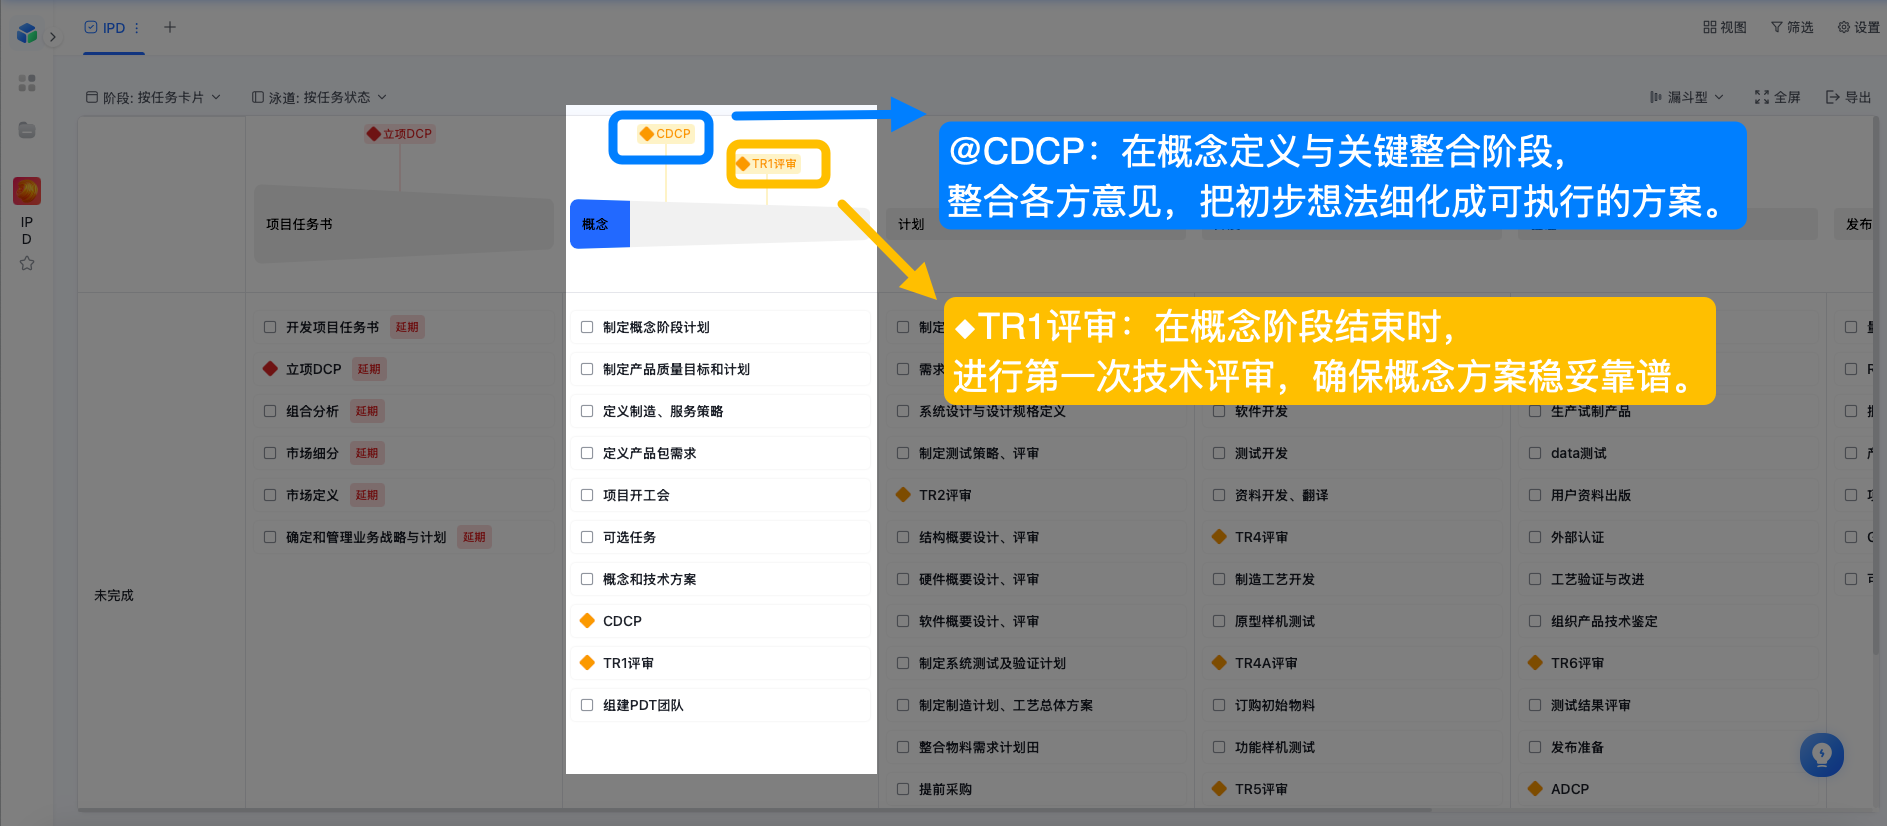1887x826 pixels.
Task: Click the 筛选 filter button
Action: click(x=1792, y=27)
